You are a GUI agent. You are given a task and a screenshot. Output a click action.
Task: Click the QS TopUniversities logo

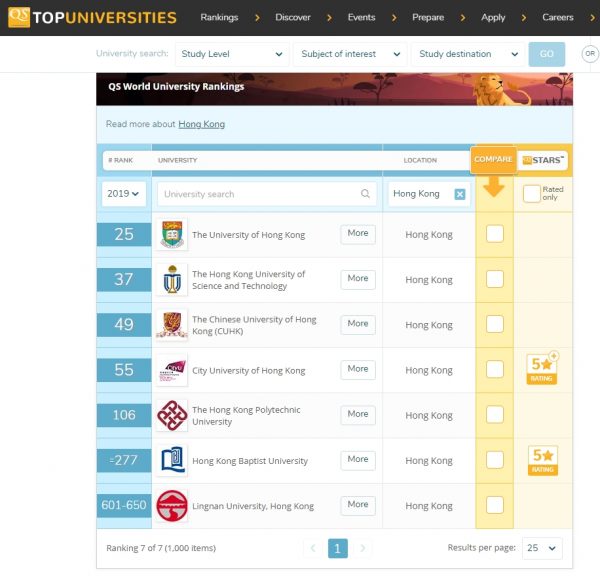92,17
